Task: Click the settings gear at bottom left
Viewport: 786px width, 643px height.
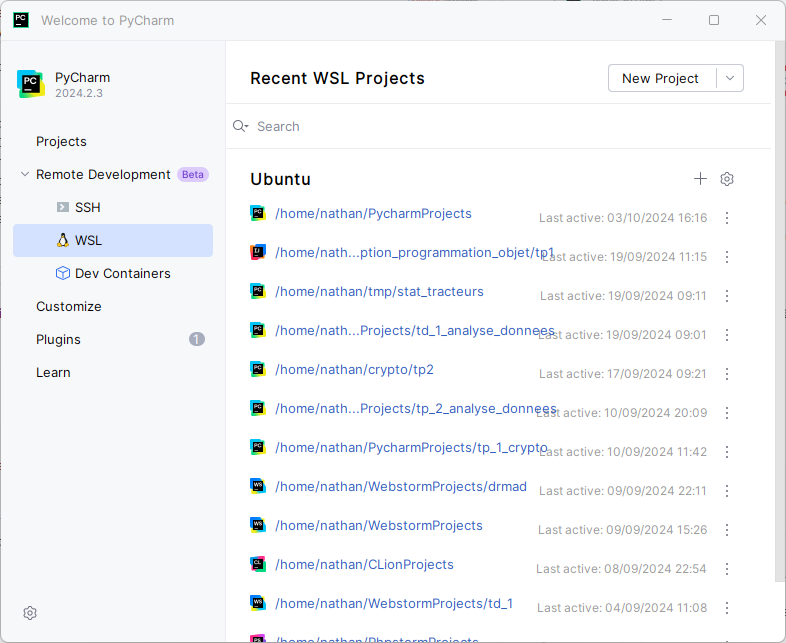Action: [x=30, y=613]
